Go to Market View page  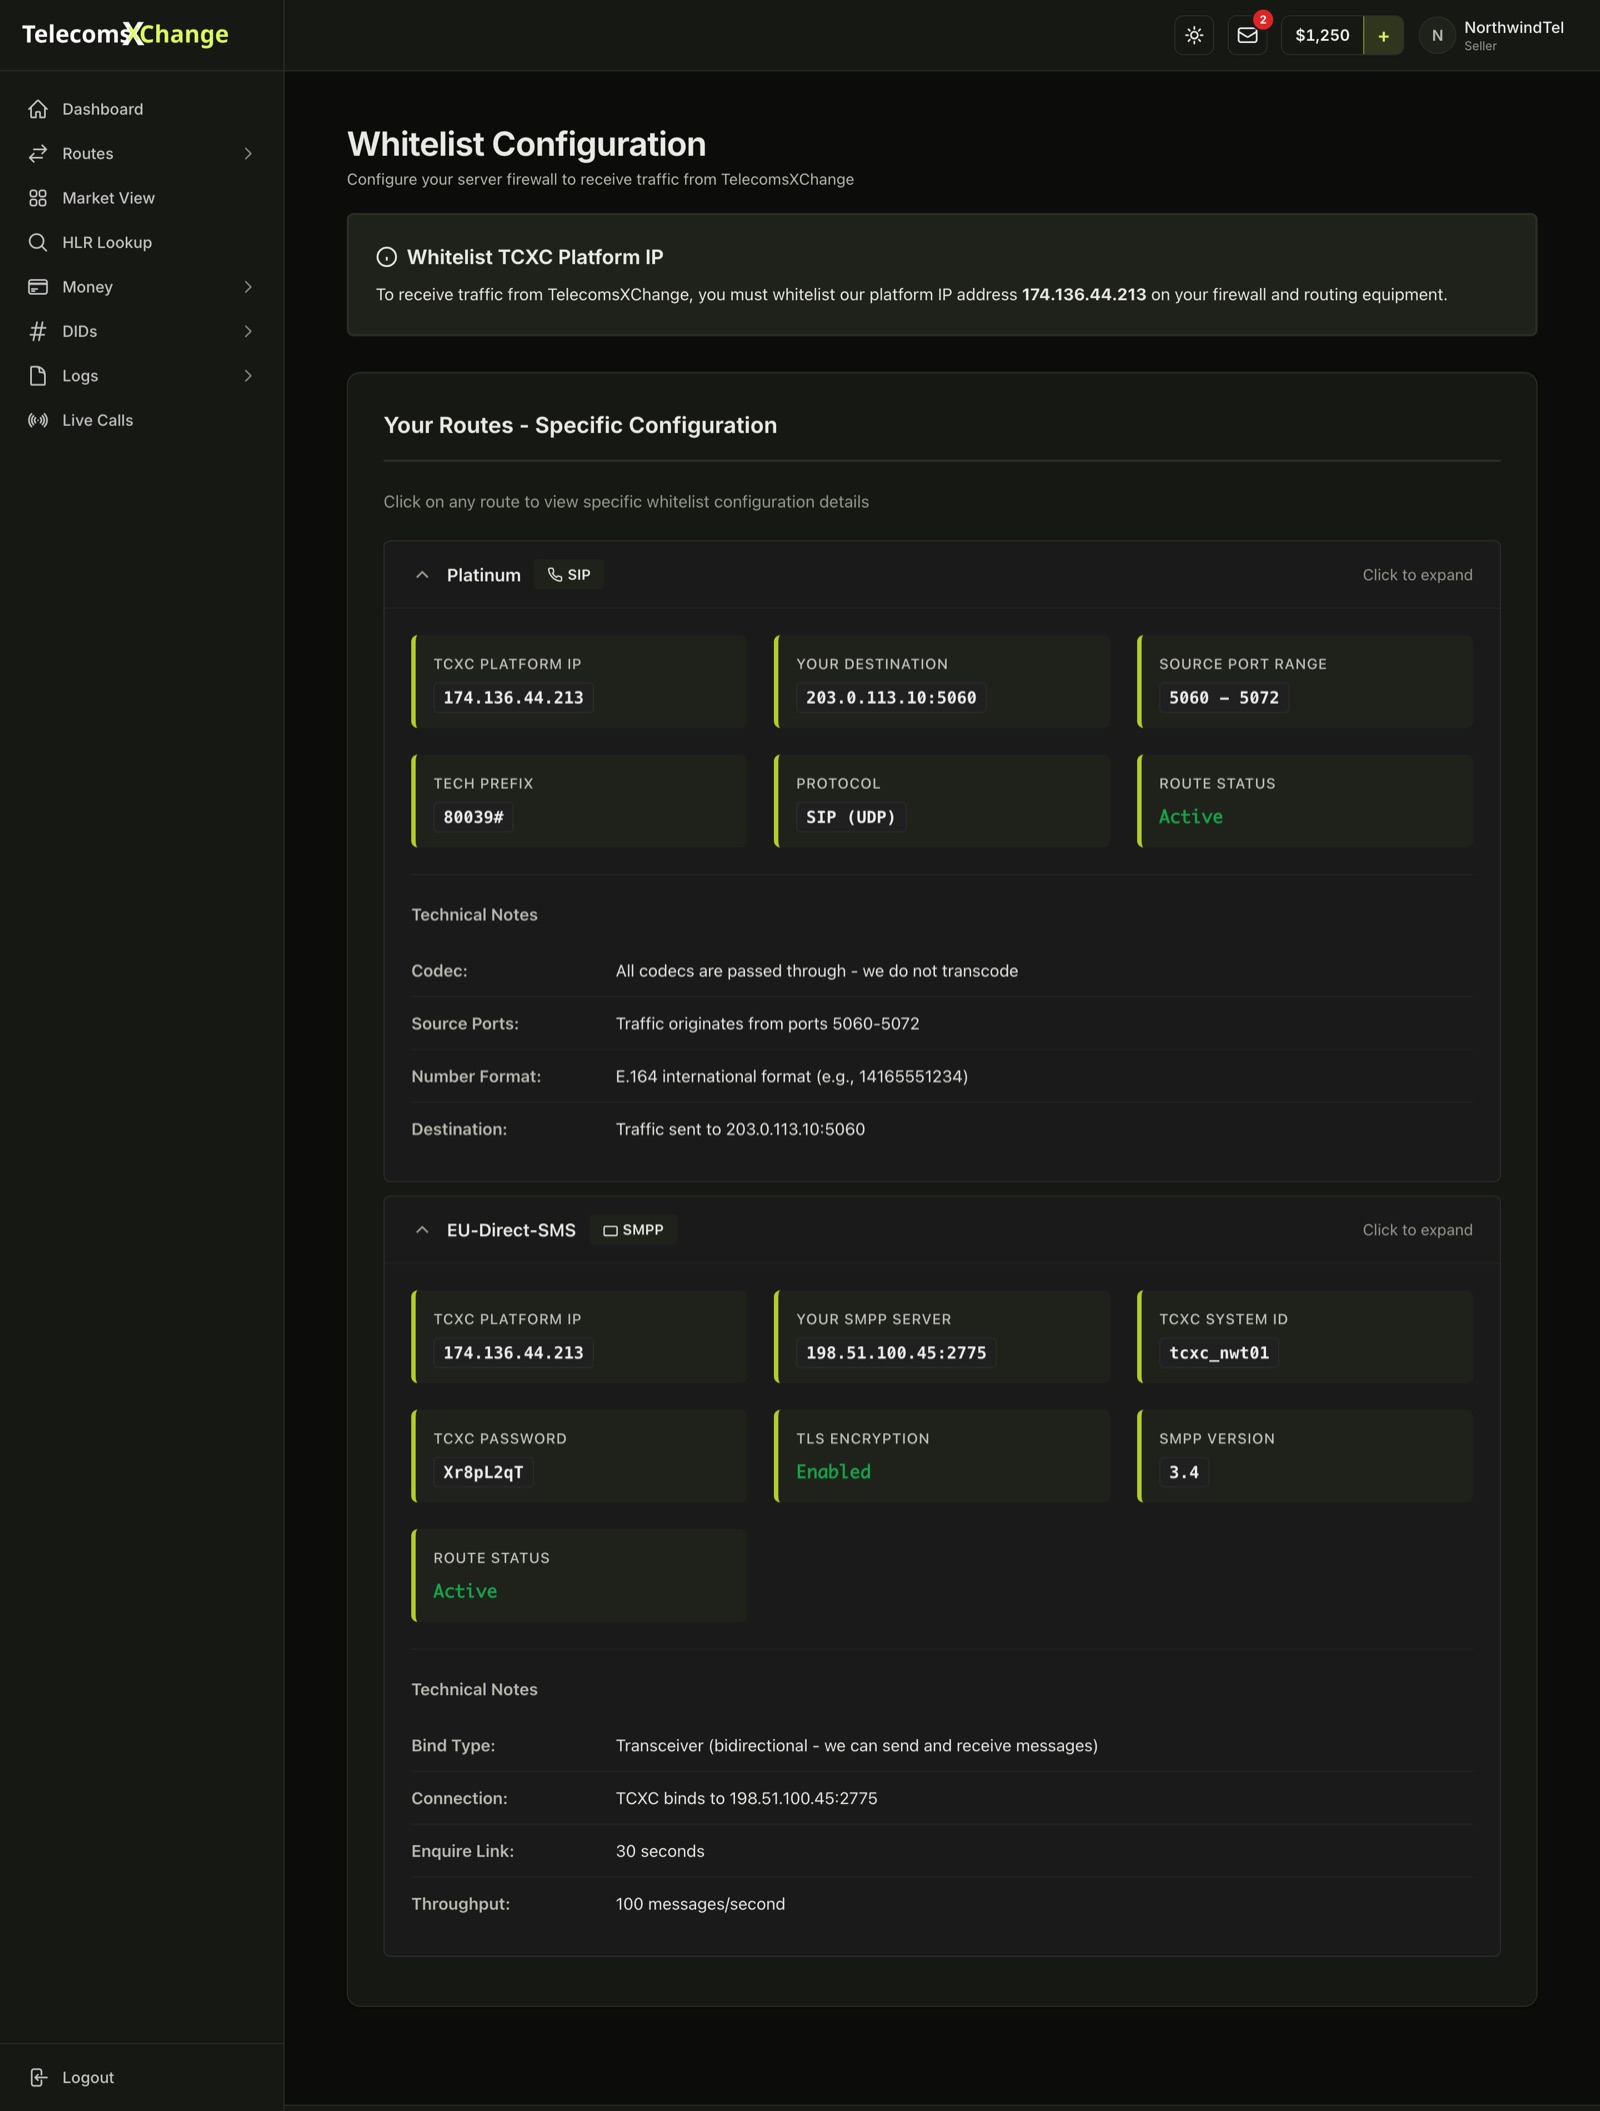pyautogui.click(x=141, y=198)
